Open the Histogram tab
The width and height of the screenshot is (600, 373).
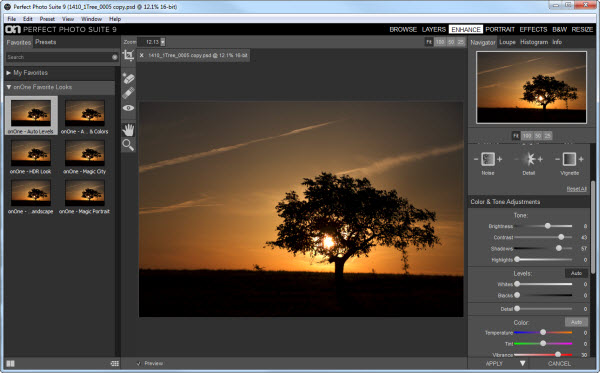[534, 42]
